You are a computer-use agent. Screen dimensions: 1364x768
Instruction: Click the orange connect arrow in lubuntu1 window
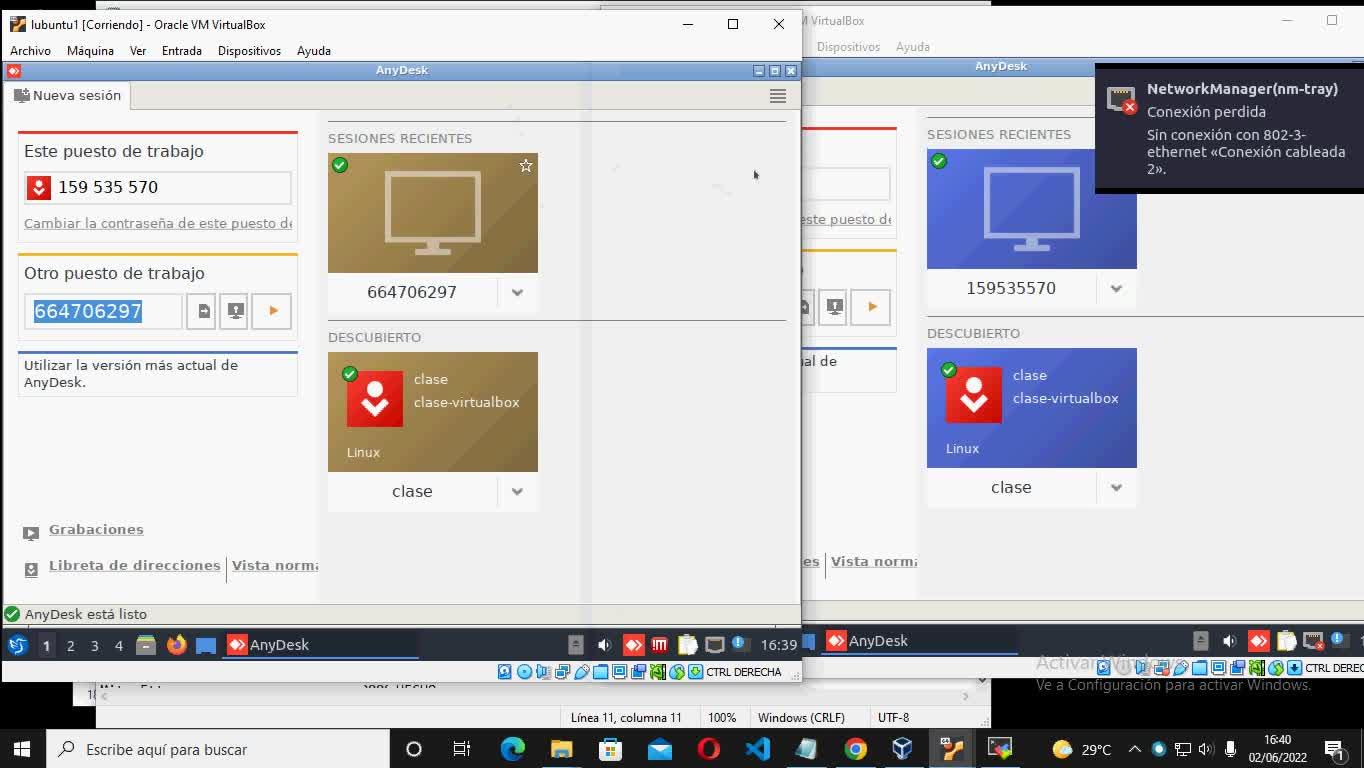coord(272,311)
